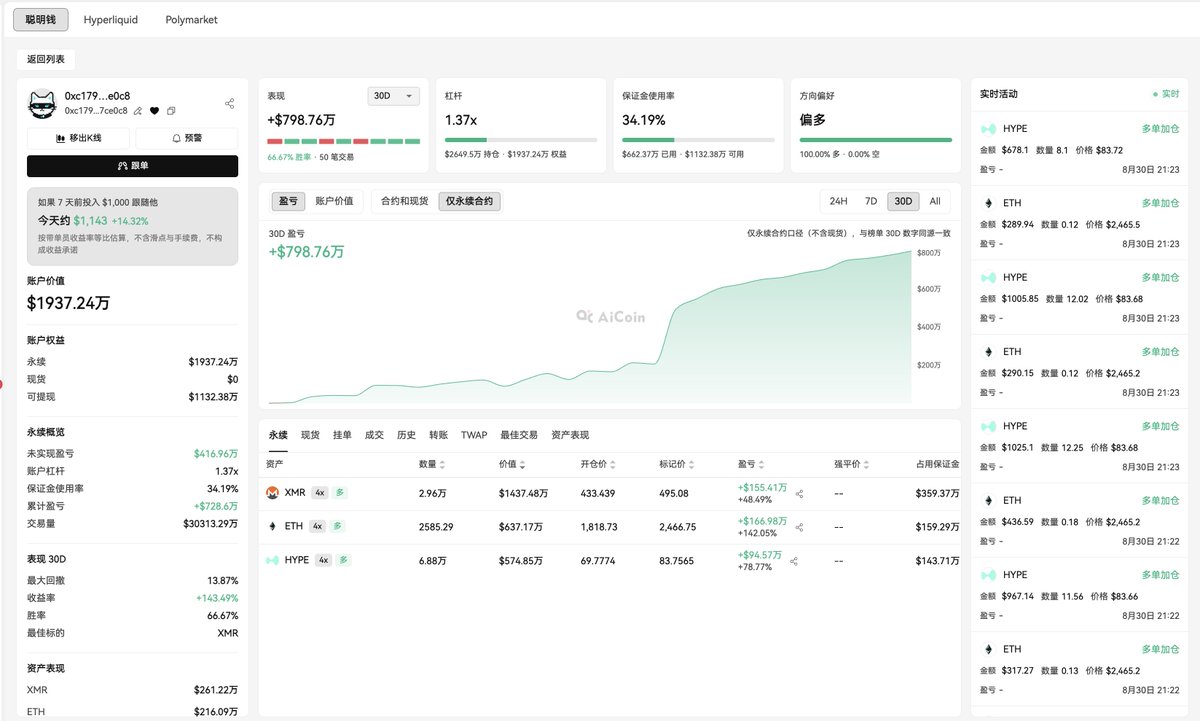Viewport: 1200px width, 721px height.
Task: Switch to the 现货 positions tab
Action: click(310, 435)
